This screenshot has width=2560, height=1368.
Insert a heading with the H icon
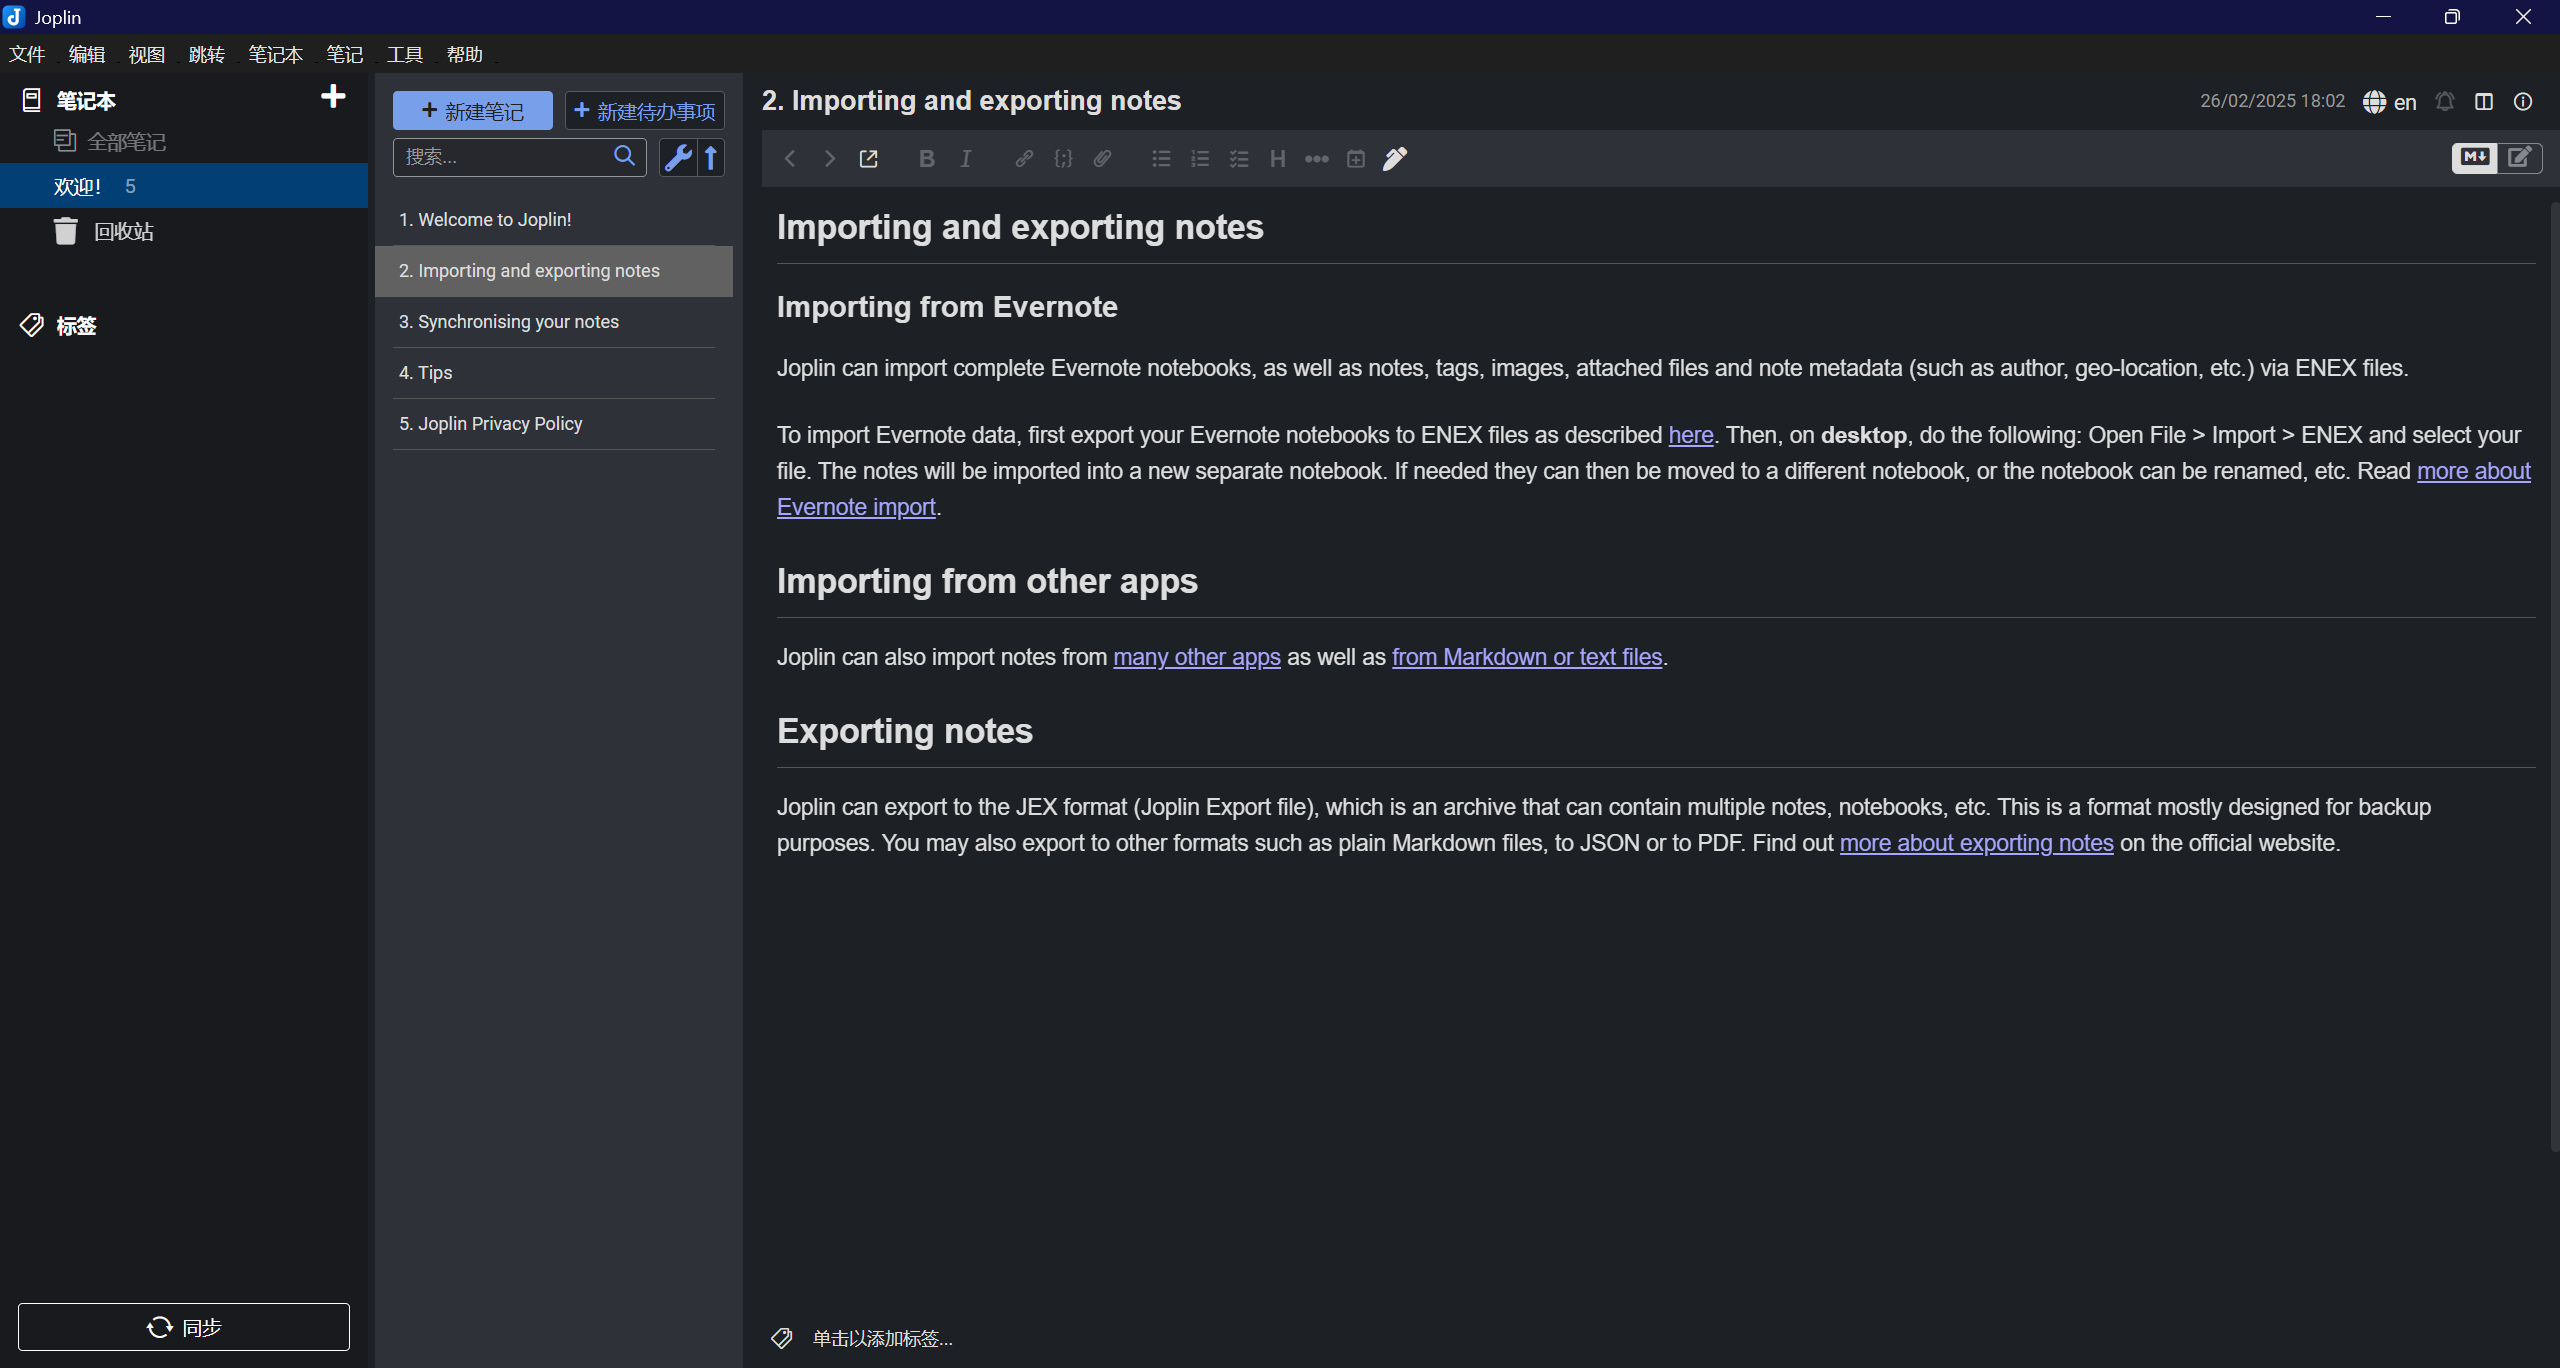[x=1277, y=158]
